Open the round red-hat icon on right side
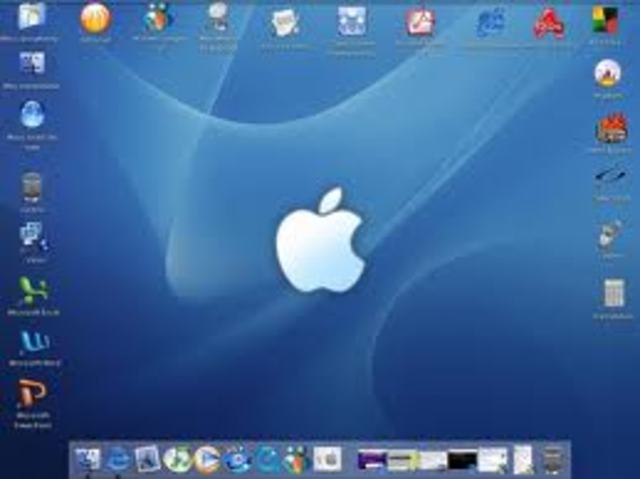The image size is (640, 479). coord(607,73)
